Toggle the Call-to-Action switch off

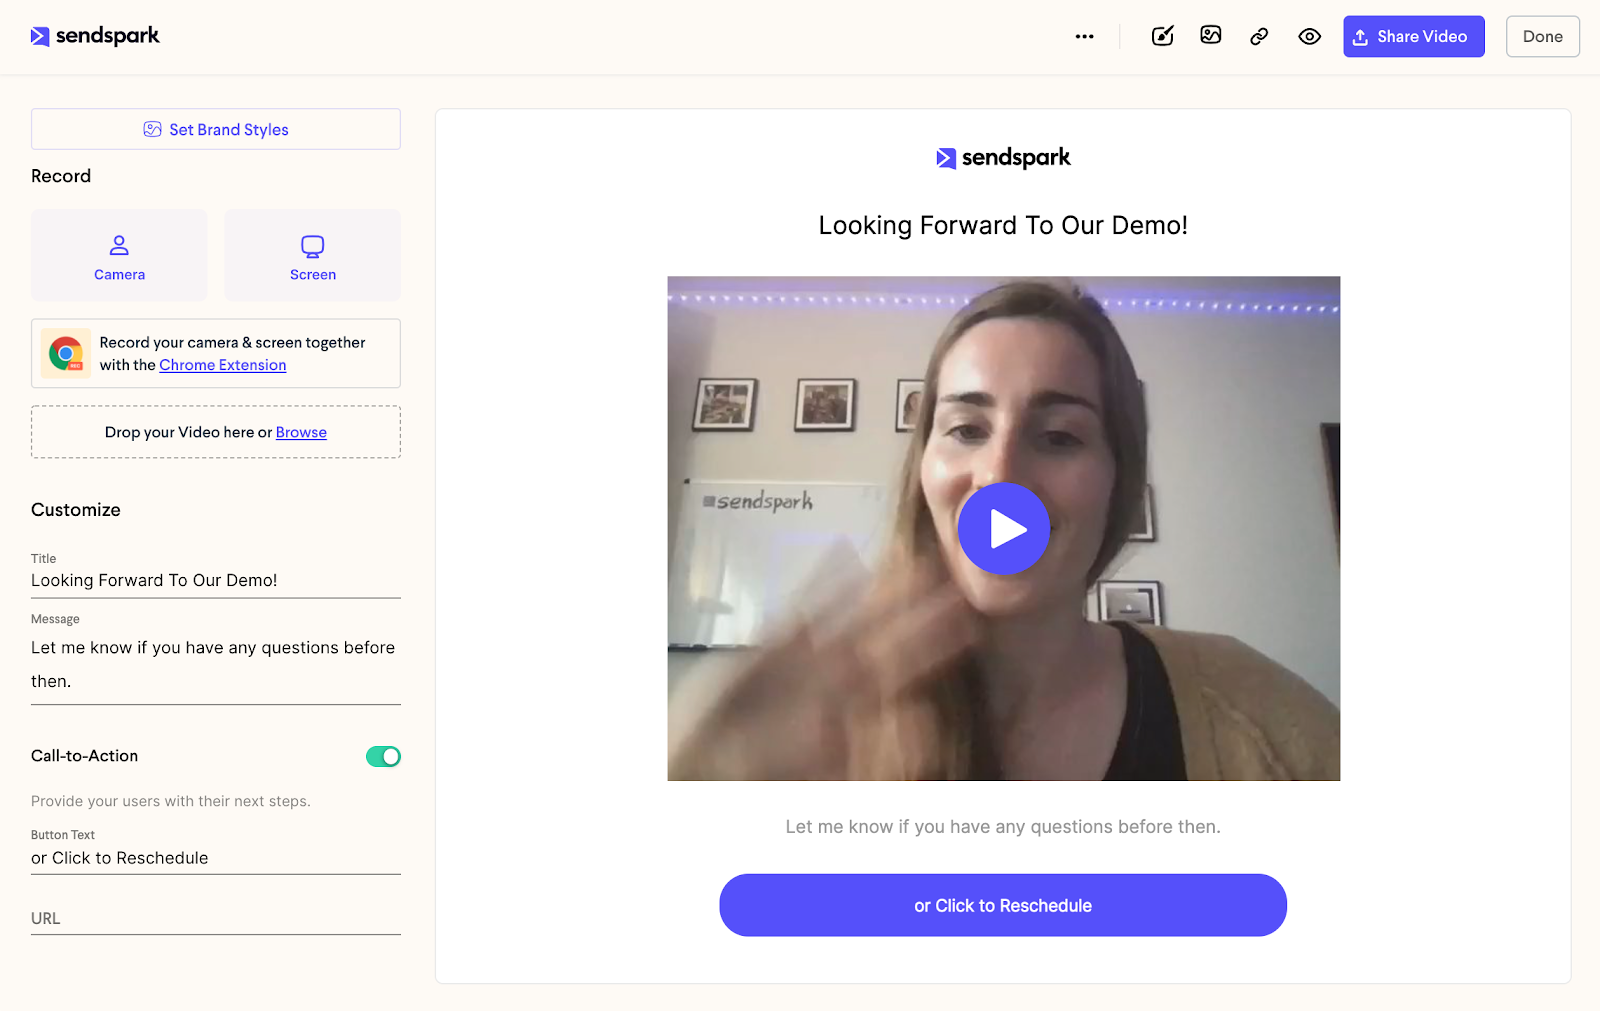[x=383, y=756]
